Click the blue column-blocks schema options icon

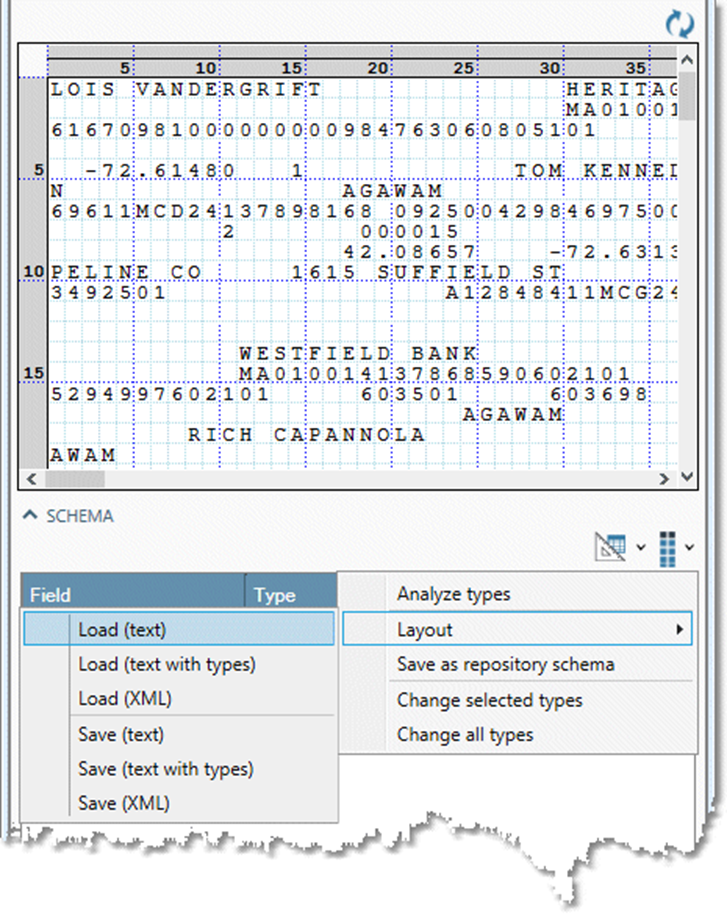[668, 546]
